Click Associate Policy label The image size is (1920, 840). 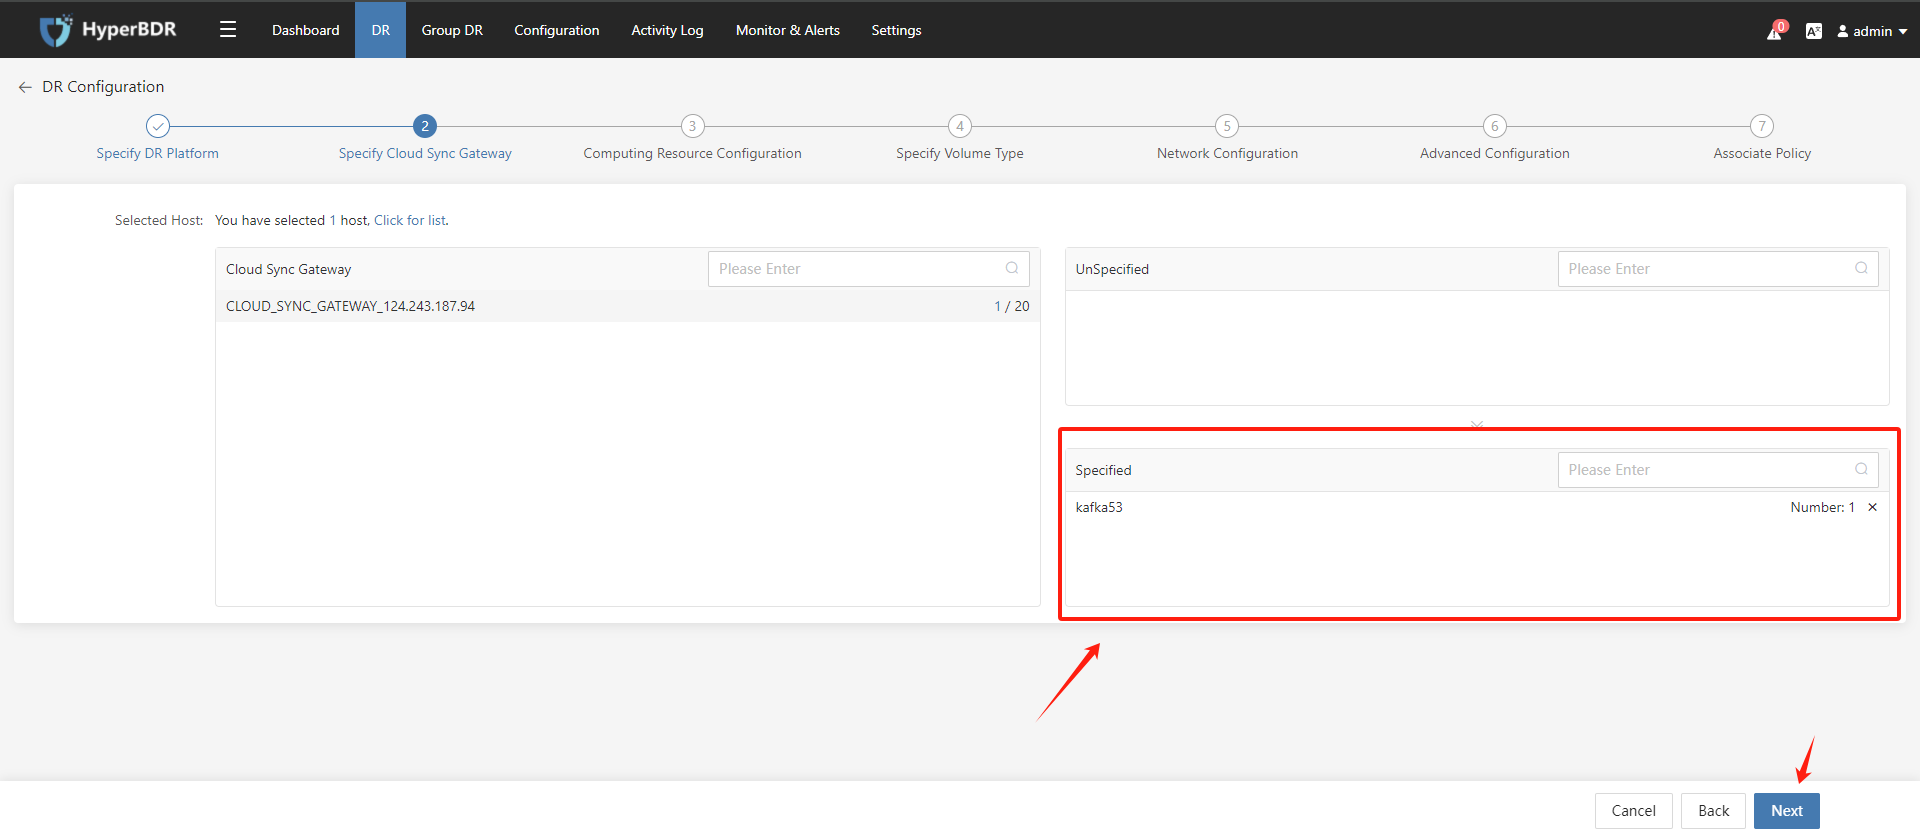click(x=1762, y=153)
